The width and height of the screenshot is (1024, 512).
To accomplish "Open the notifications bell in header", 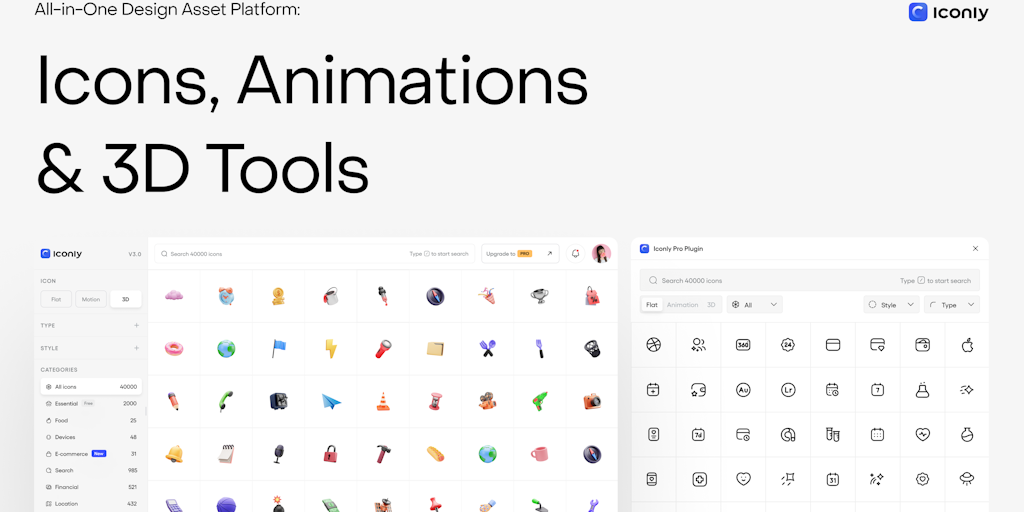I will tap(575, 253).
